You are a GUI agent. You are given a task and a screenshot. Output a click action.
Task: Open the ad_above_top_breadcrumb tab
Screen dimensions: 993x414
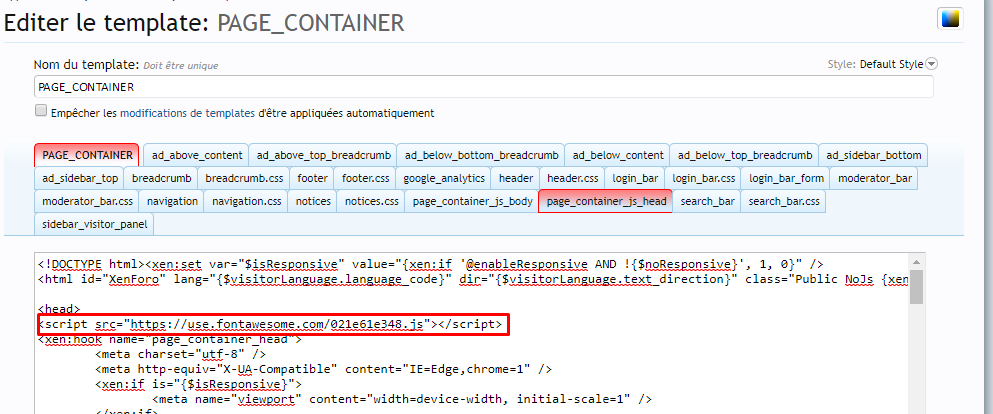(x=323, y=155)
